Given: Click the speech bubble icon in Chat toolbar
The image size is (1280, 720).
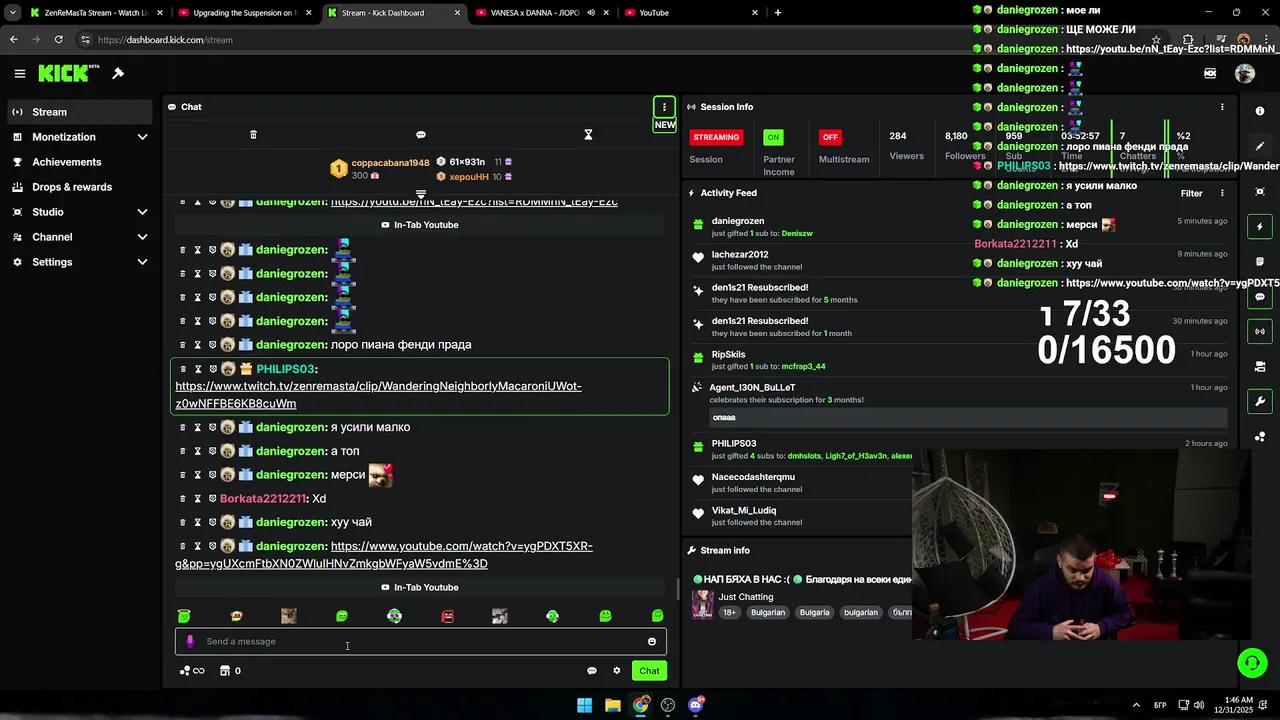Looking at the screenshot, I should pos(421,135).
